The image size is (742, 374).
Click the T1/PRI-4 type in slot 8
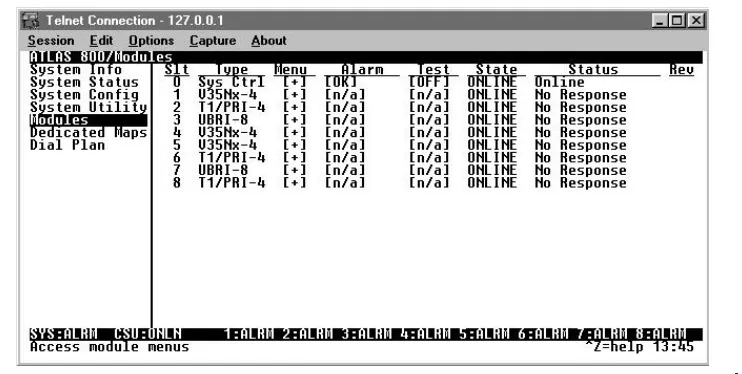coord(231,183)
